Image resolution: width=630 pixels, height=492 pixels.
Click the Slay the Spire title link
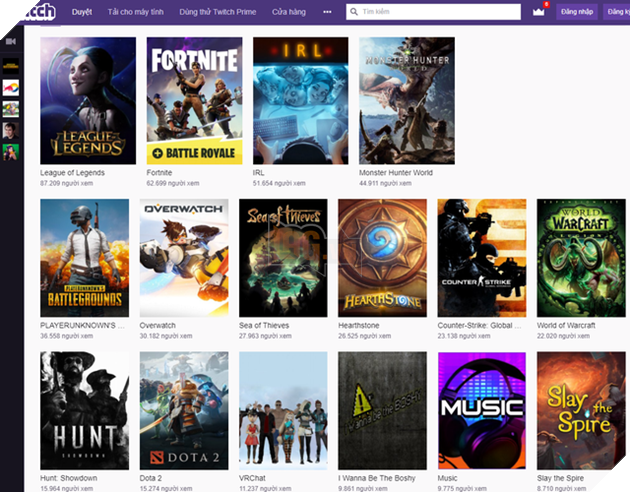[560, 478]
